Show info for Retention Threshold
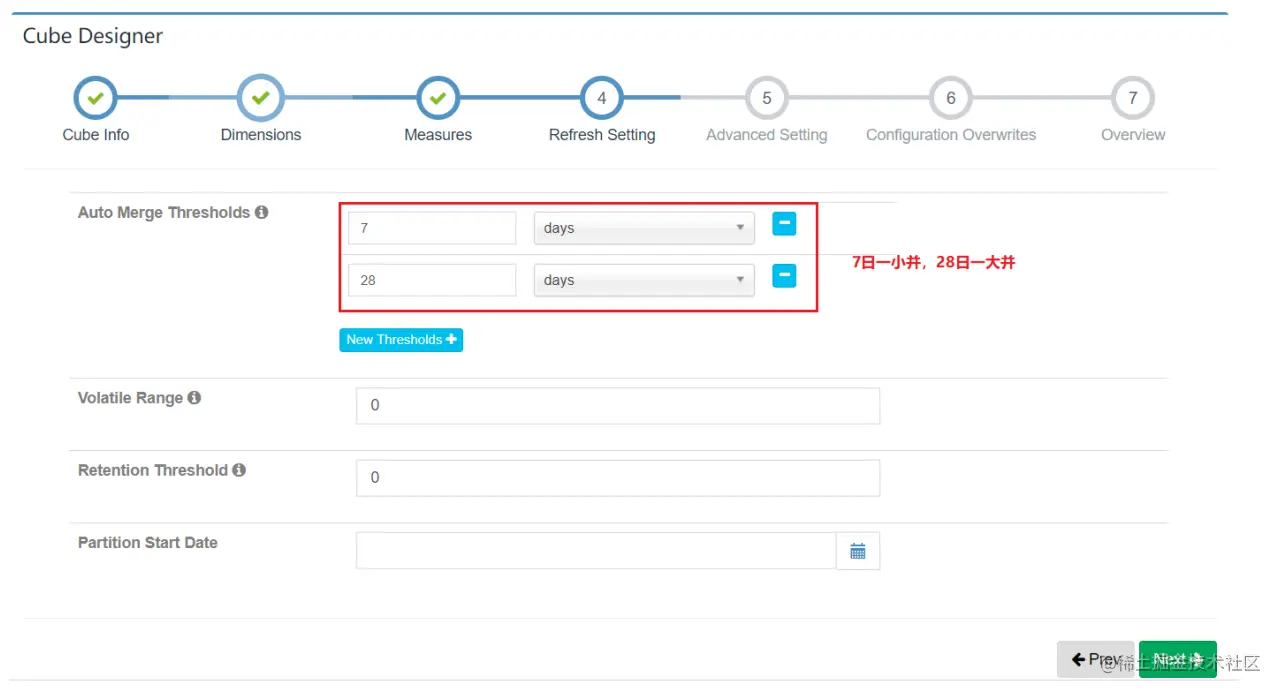Viewport: 1281px width, 694px height. point(239,469)
